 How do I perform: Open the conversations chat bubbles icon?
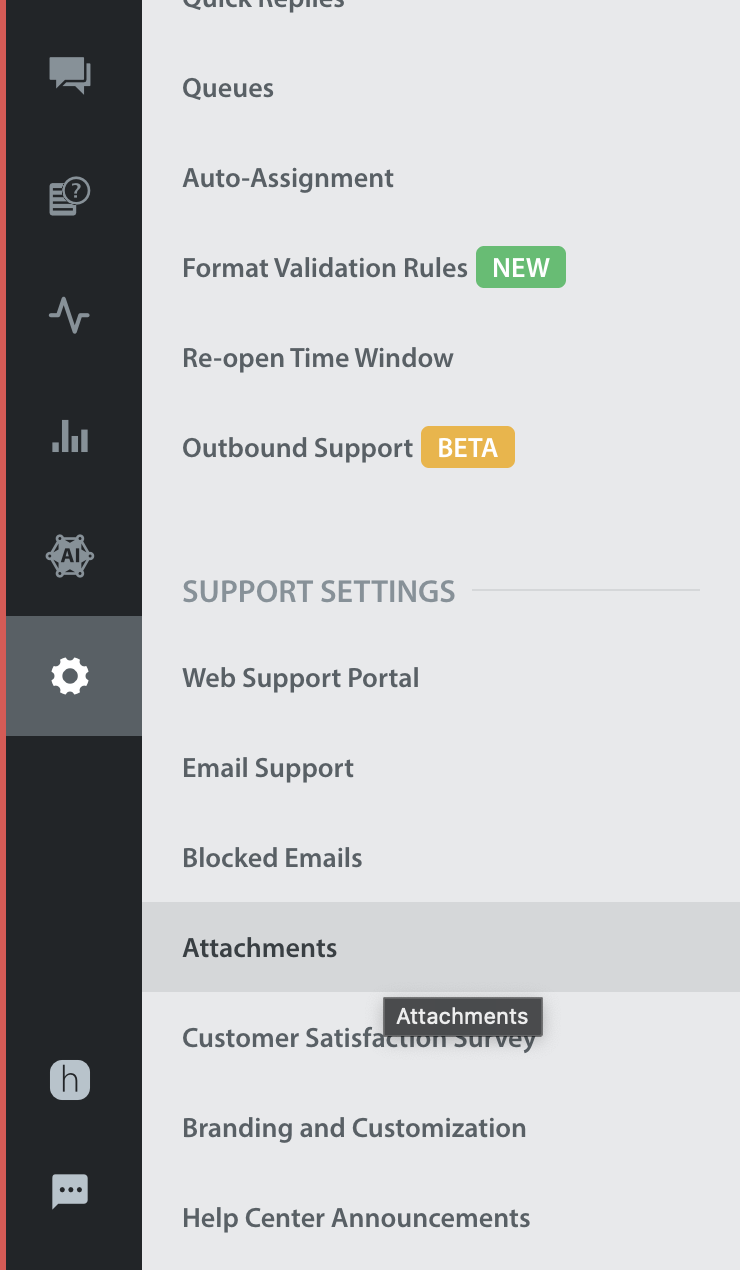click(70, 76)
